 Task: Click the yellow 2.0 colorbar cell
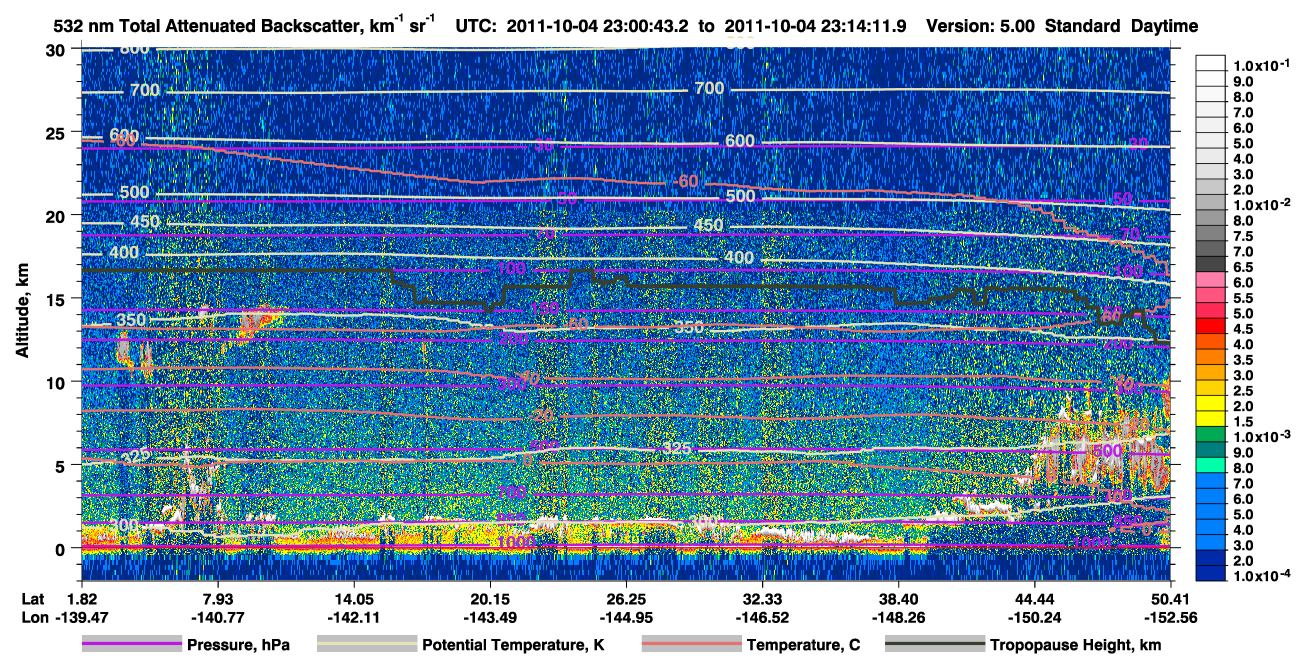[1211, 406]
